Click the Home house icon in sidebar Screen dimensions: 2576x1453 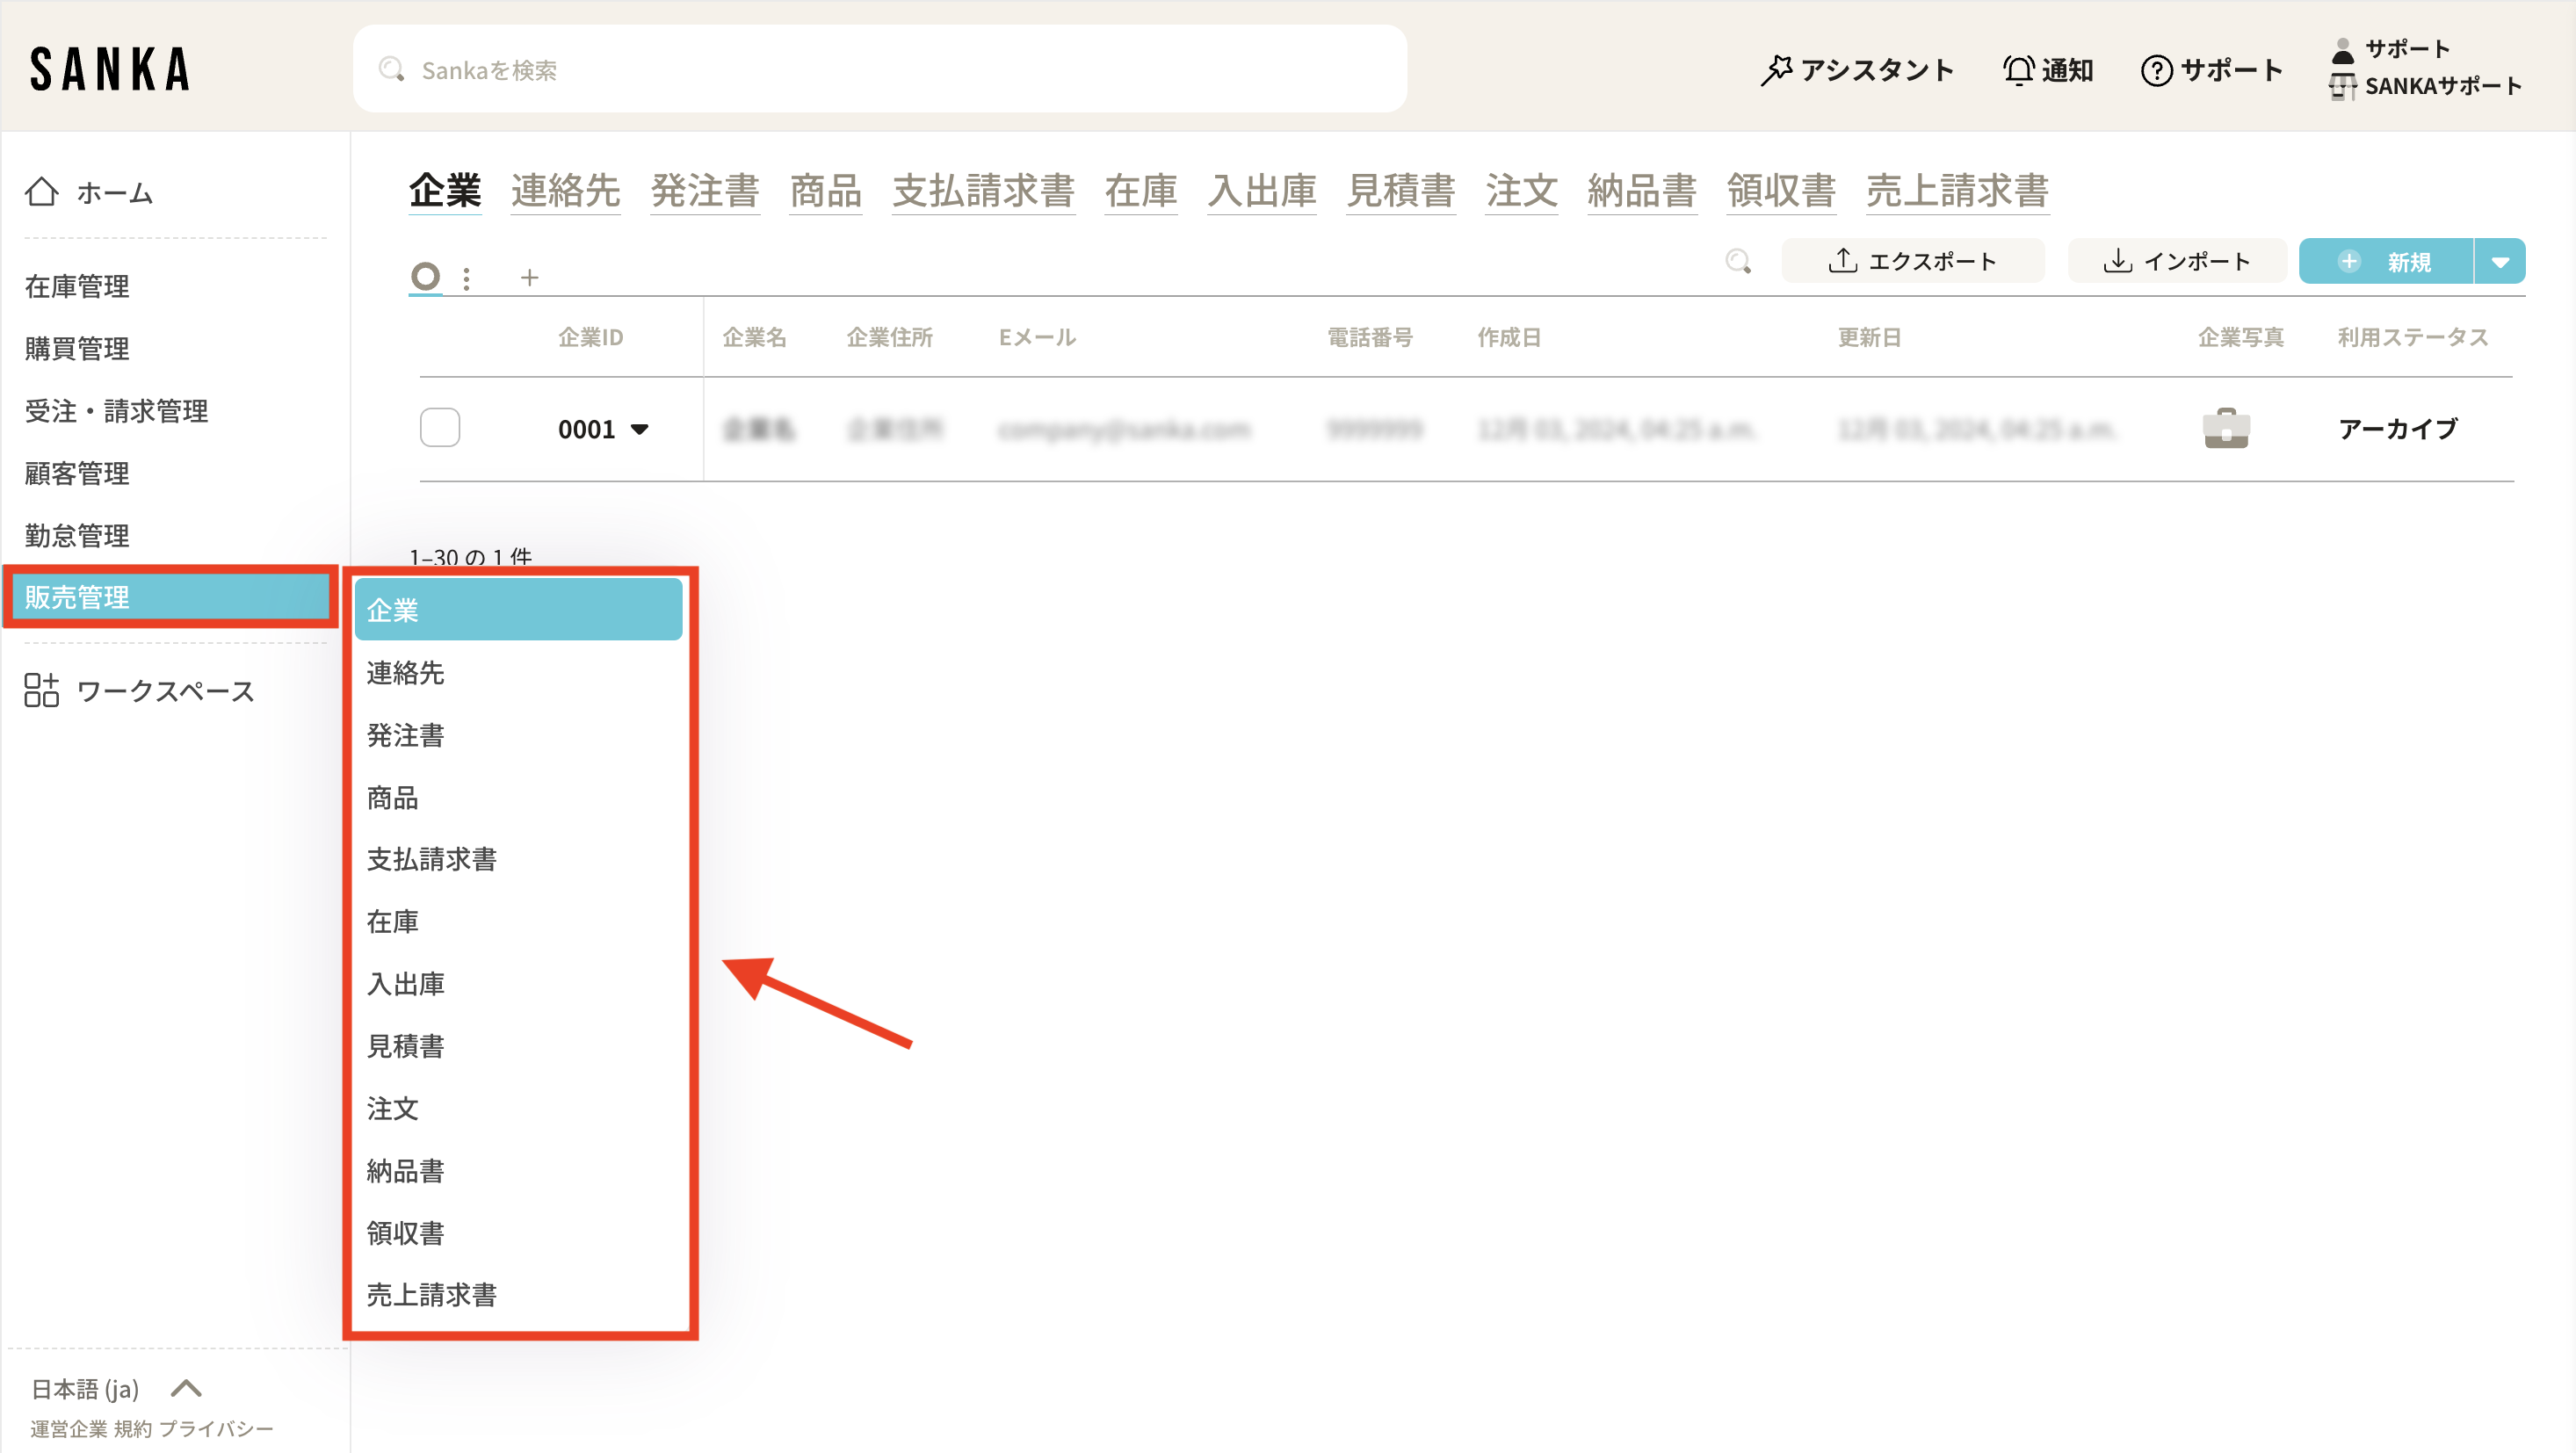click(x=41, y=191)
